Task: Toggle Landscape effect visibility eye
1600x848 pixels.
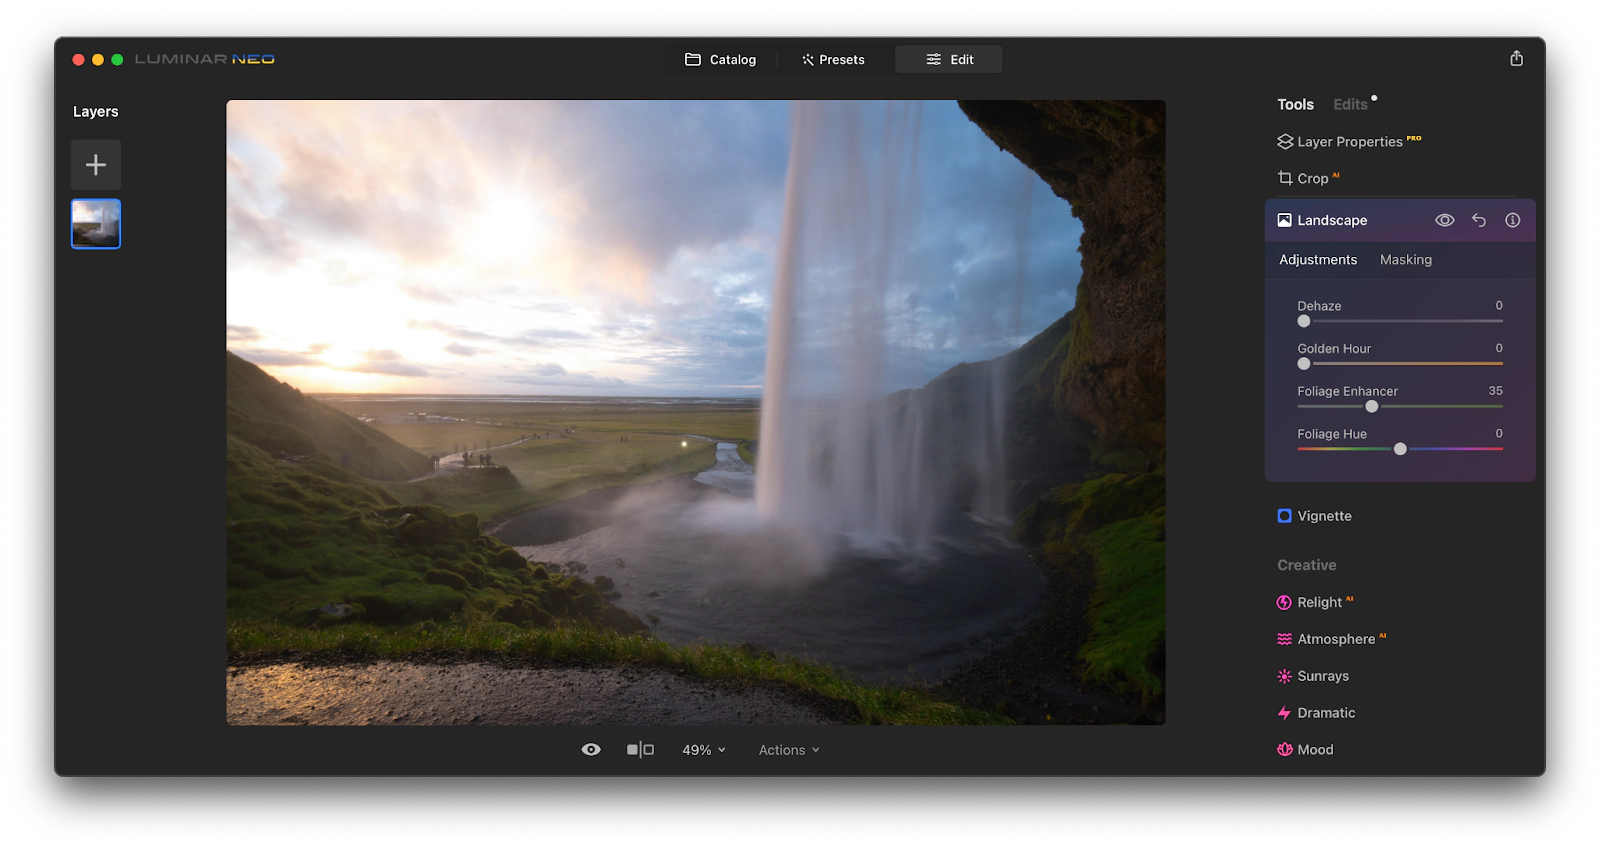Action: pos(1444,220)
